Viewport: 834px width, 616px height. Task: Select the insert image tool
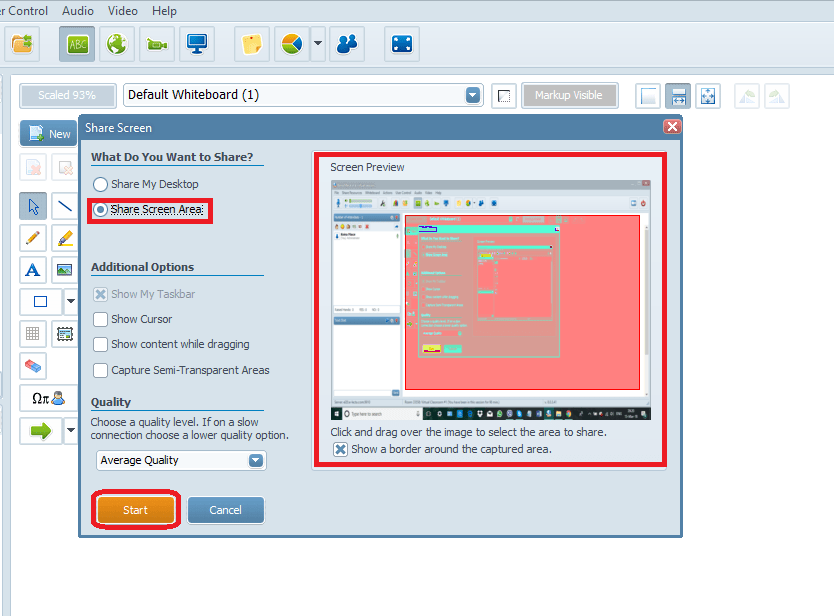(65, 270)
